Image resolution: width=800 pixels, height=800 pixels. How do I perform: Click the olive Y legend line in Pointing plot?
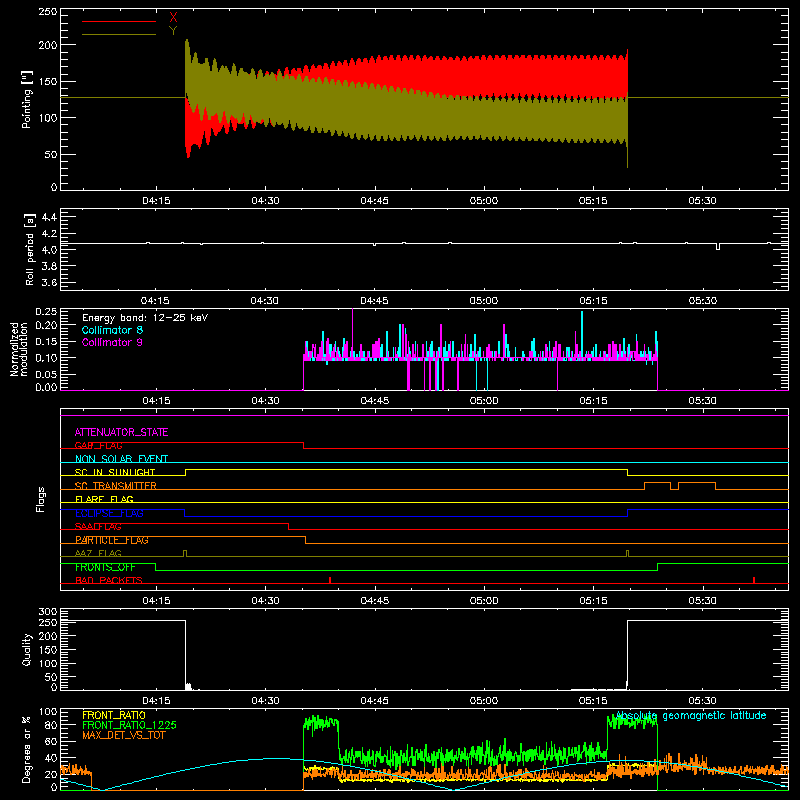click(119, 34)
